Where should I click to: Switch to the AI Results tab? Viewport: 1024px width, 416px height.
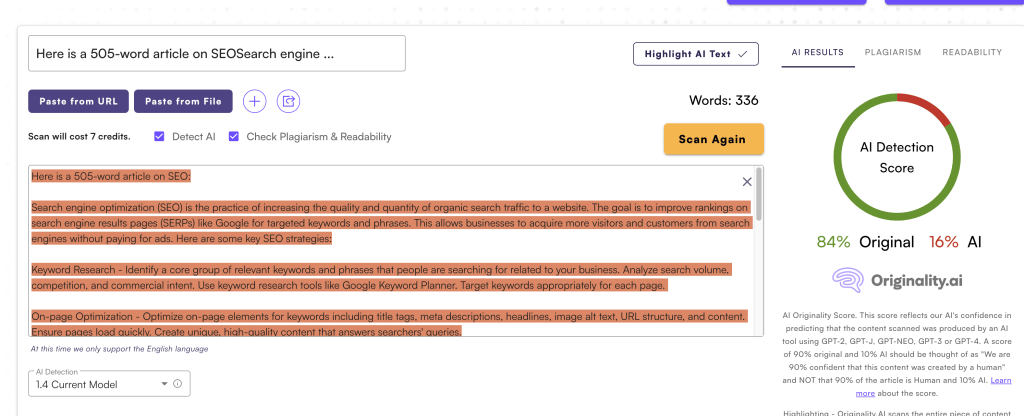[x=818, y=52]
